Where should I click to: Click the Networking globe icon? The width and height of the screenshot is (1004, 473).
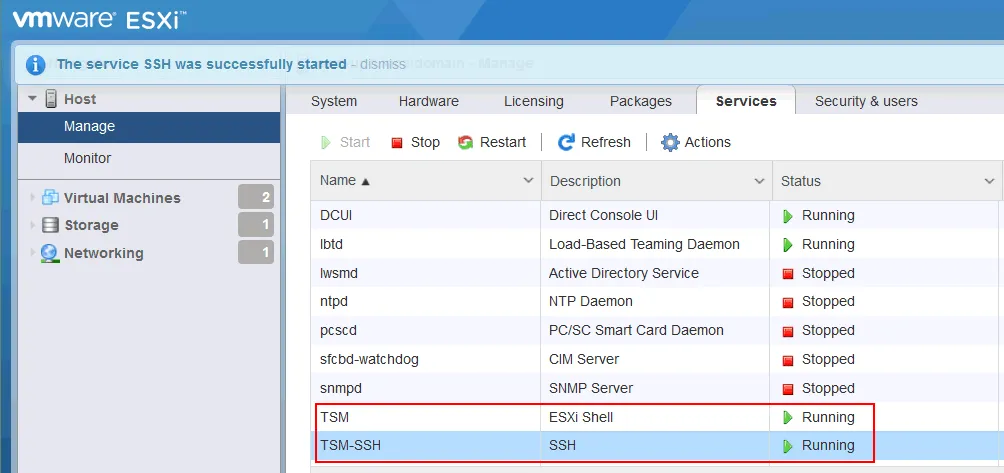[50, 253]
